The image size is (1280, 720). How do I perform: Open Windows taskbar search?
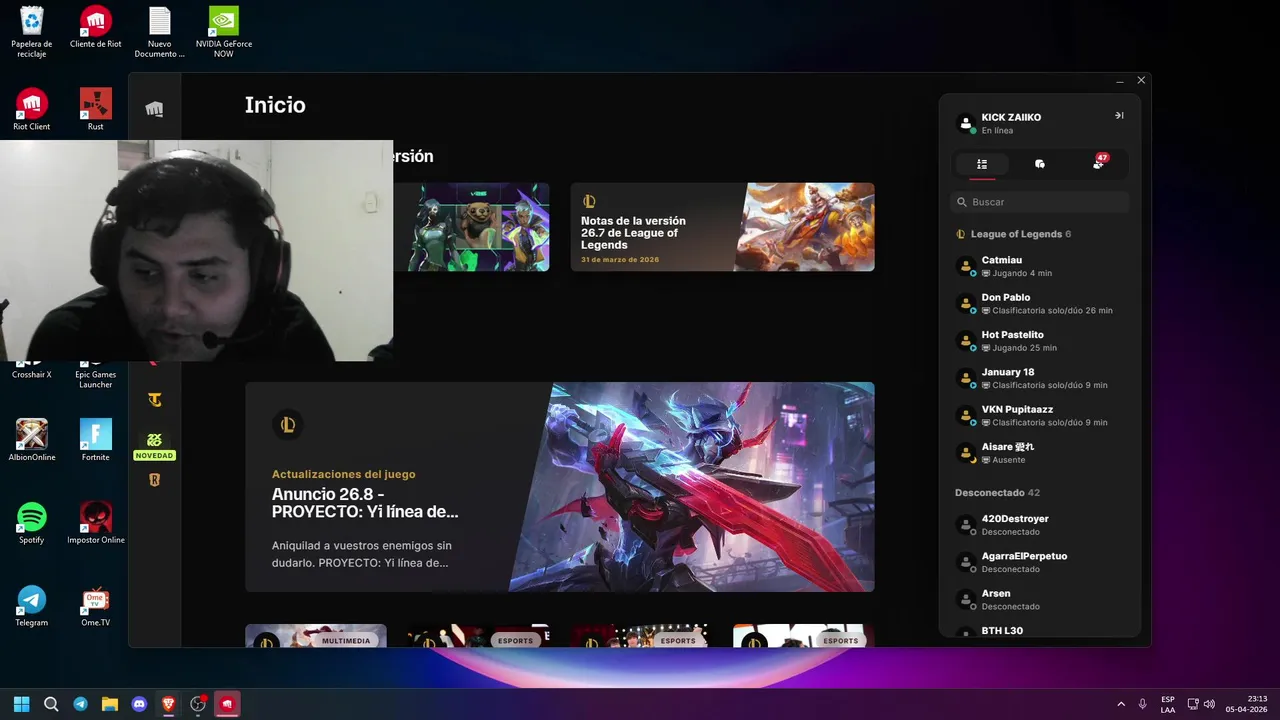tap(51, 704)
